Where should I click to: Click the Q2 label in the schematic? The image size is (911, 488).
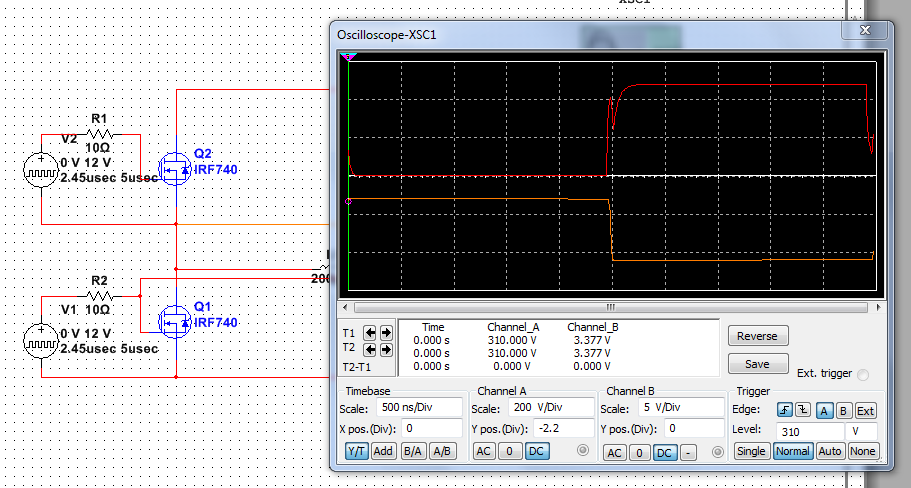pos(202,154)
